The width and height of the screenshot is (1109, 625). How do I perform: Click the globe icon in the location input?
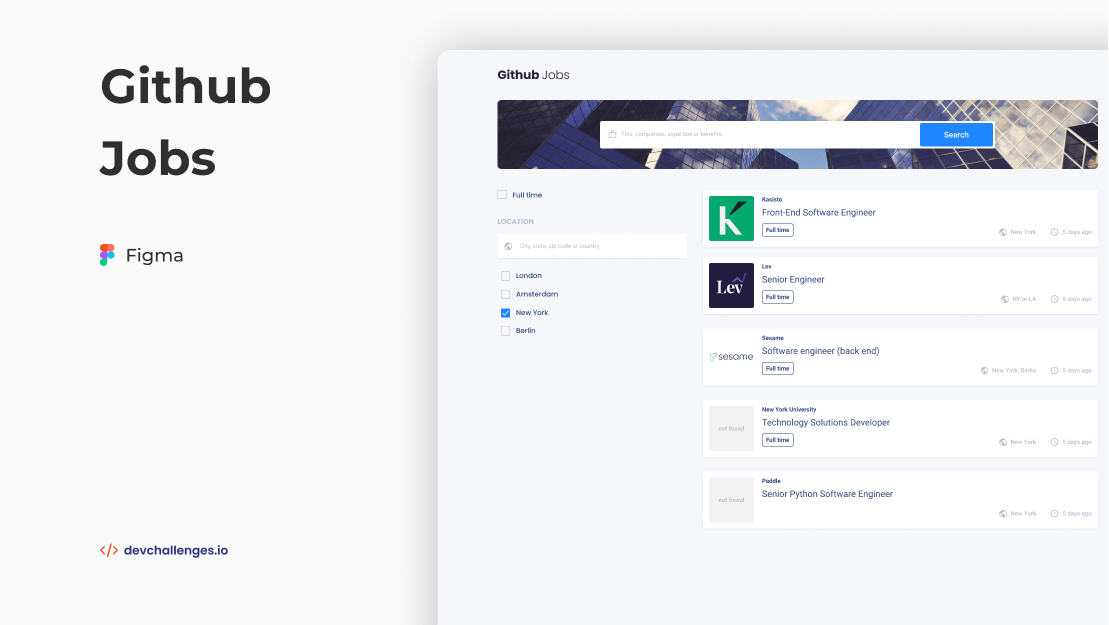[508, 245]
